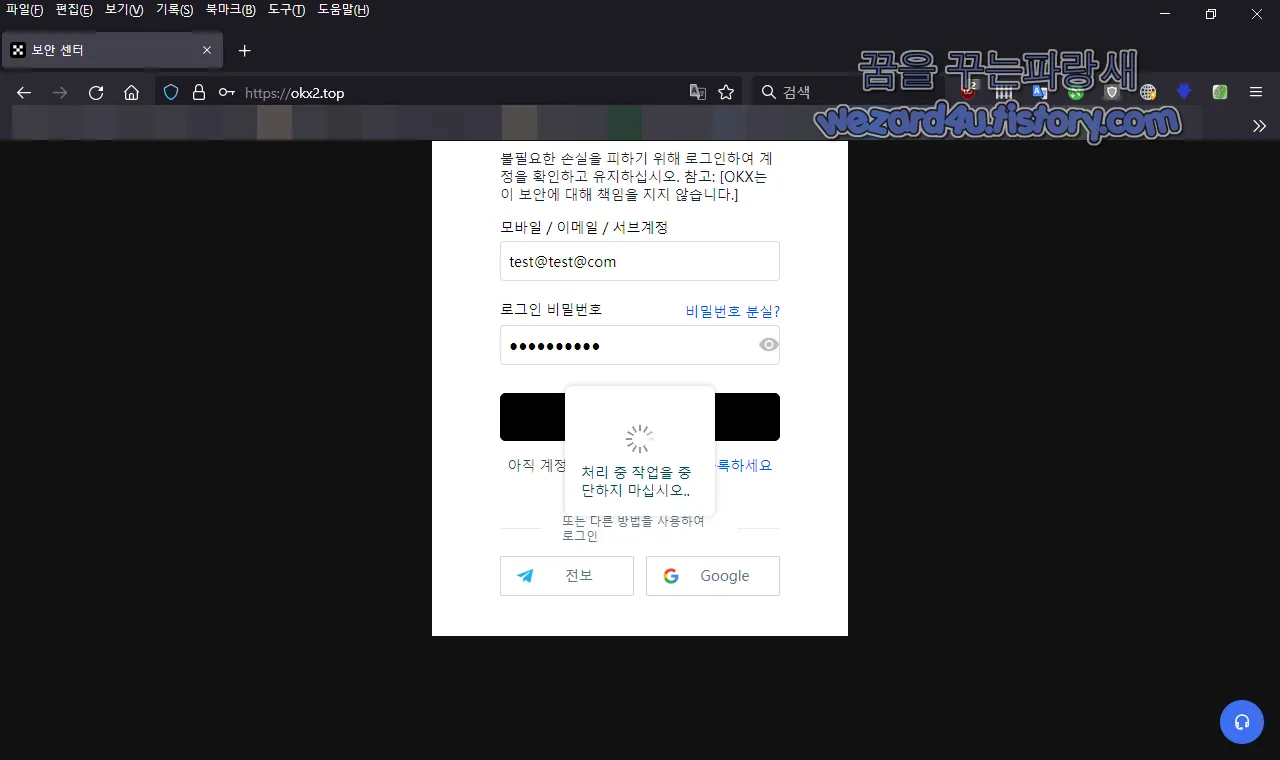This screenshot has width=1280, height=760.
Task: Go to homepage with the Home icon
Action: coord(131,91)
